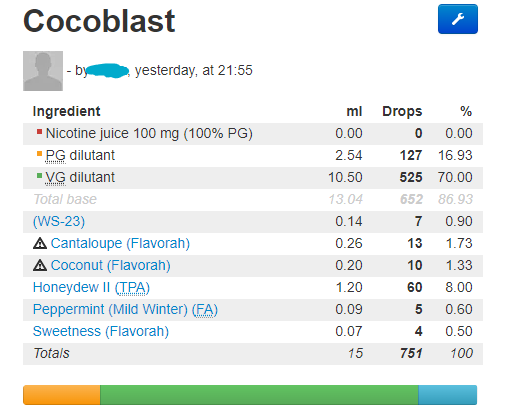
Task: Click the orange PG segment of ratio bar
Action: click(x=62, y=395)
